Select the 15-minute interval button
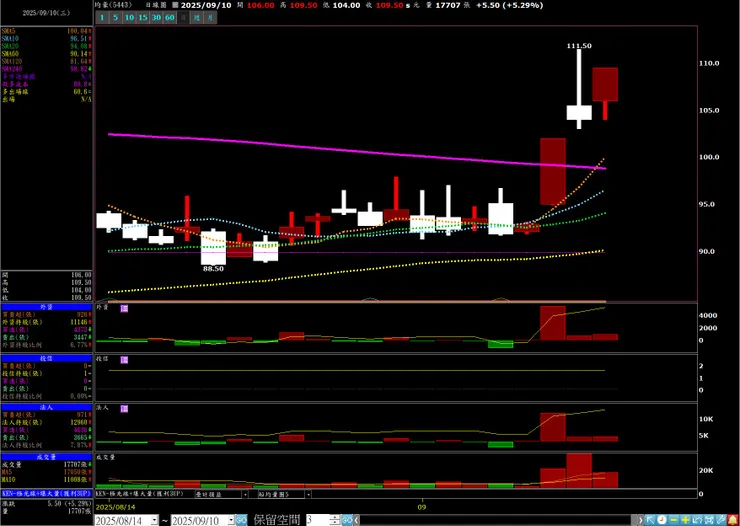The image size is (740, 526). [142, 18]
